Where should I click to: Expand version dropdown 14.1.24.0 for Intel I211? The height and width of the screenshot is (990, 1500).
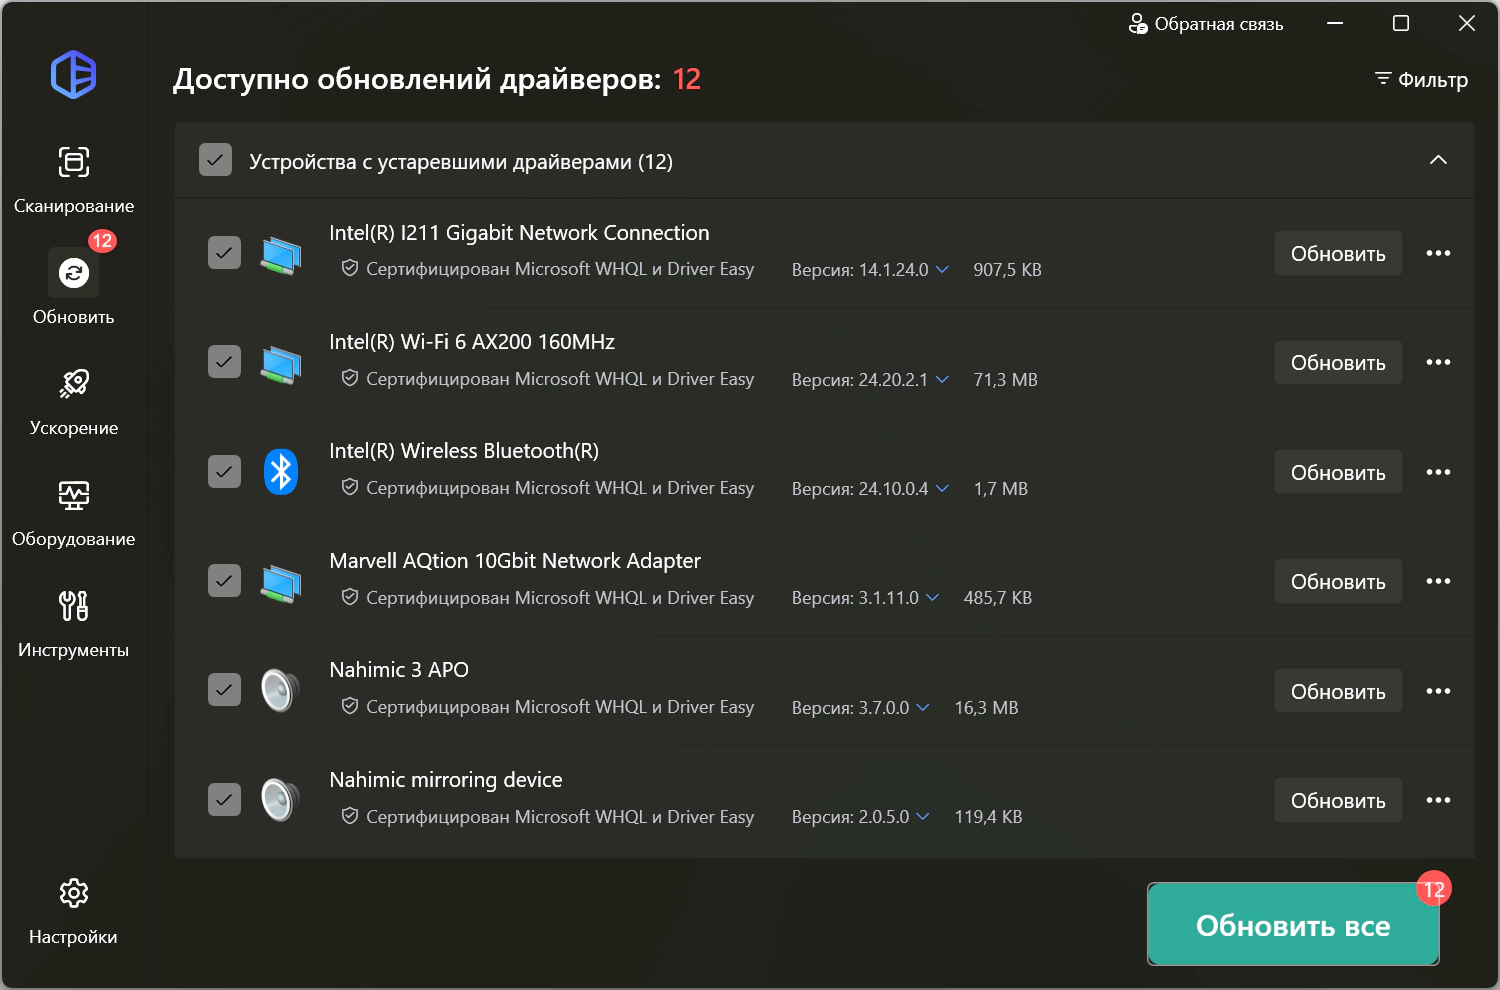[942, 269]
